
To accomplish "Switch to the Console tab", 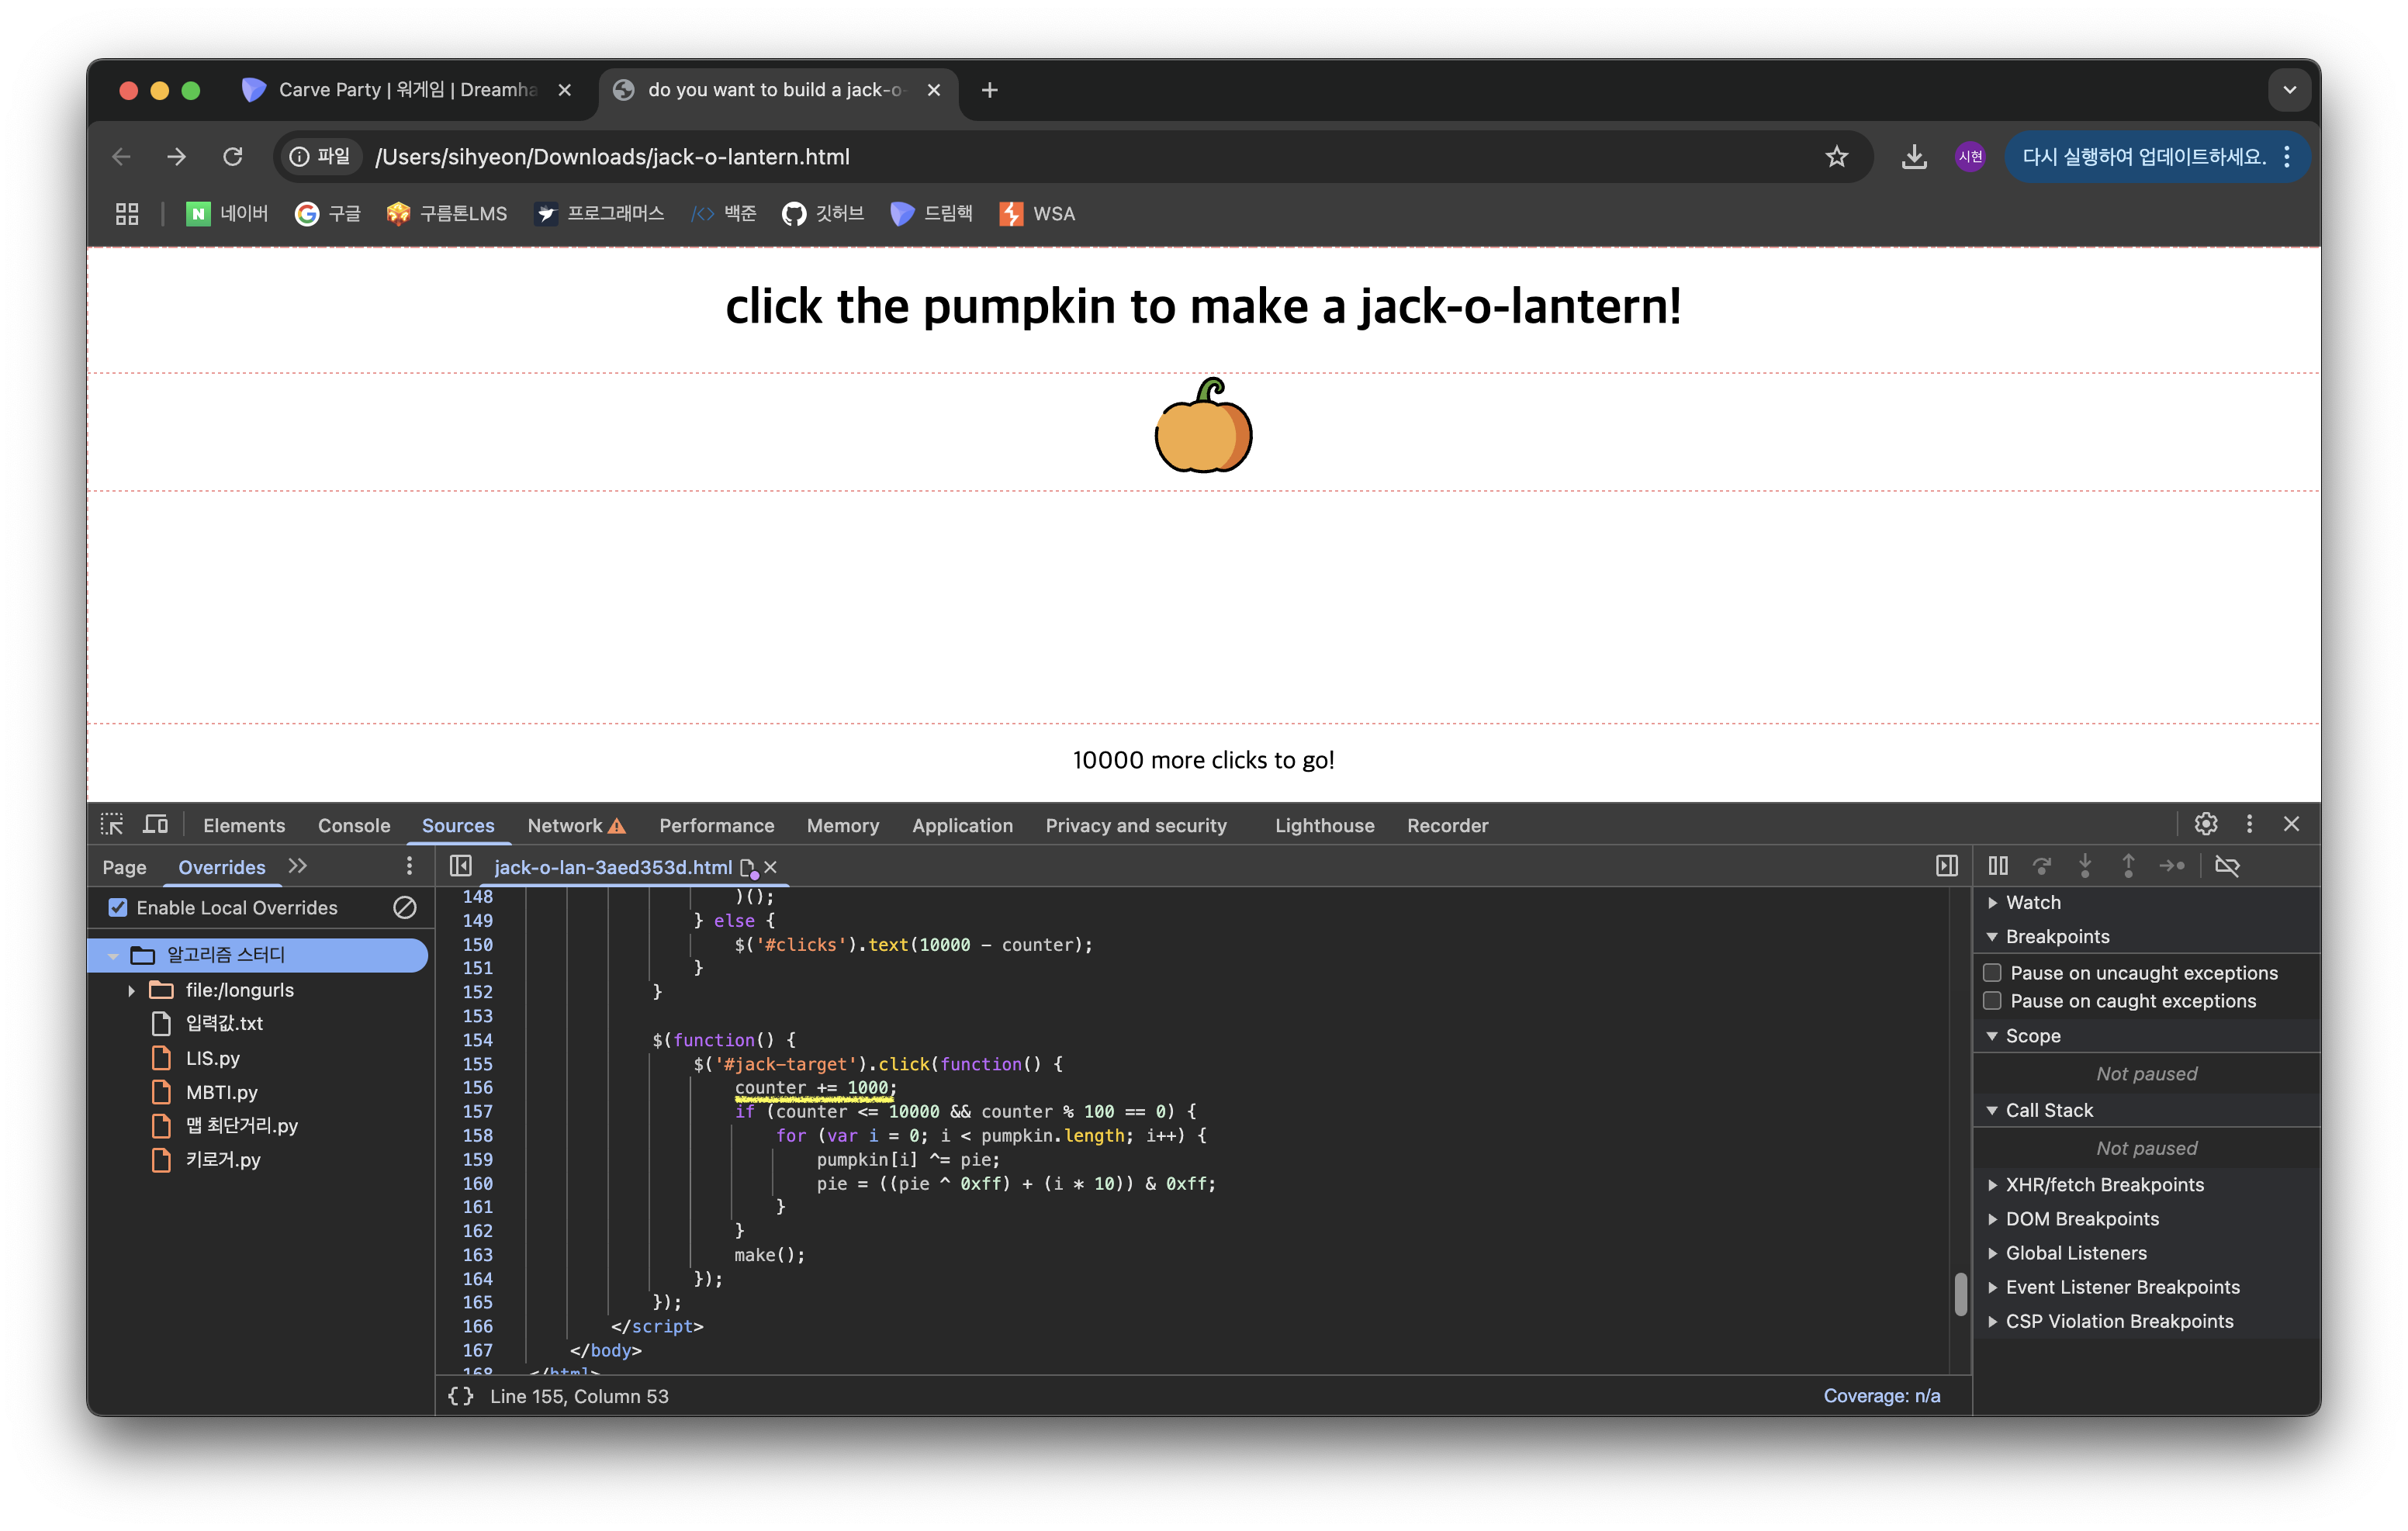I will click(354, 825).
